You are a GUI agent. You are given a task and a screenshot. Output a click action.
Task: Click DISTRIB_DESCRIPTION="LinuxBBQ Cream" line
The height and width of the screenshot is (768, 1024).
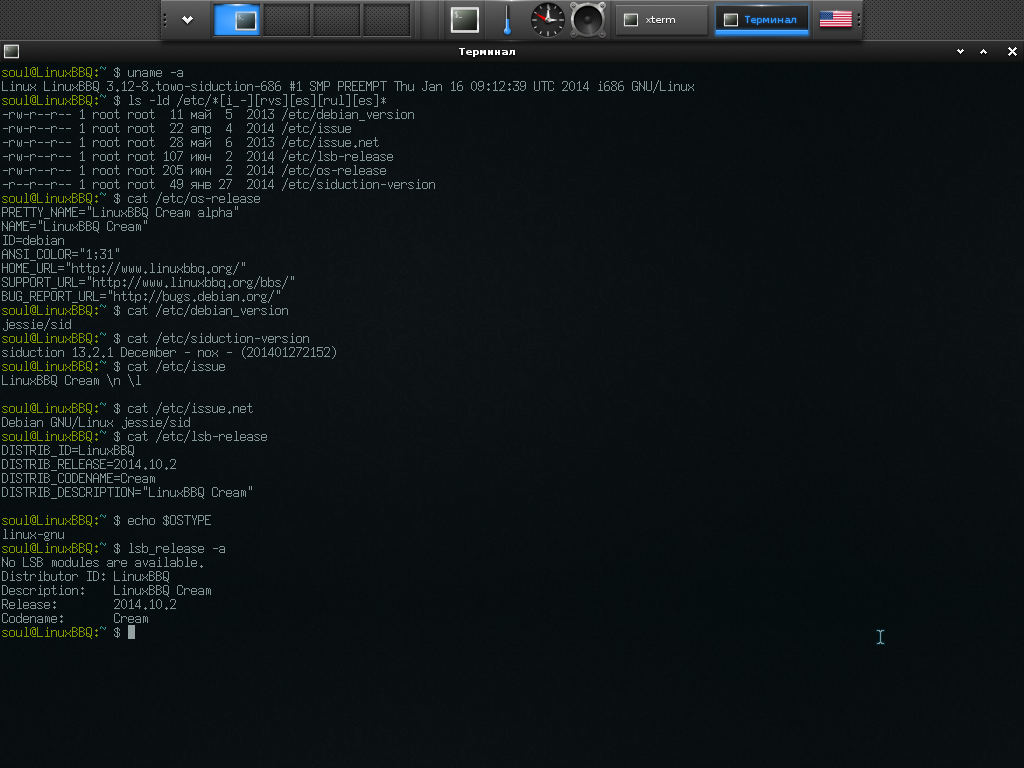click(x=127, y=493)
